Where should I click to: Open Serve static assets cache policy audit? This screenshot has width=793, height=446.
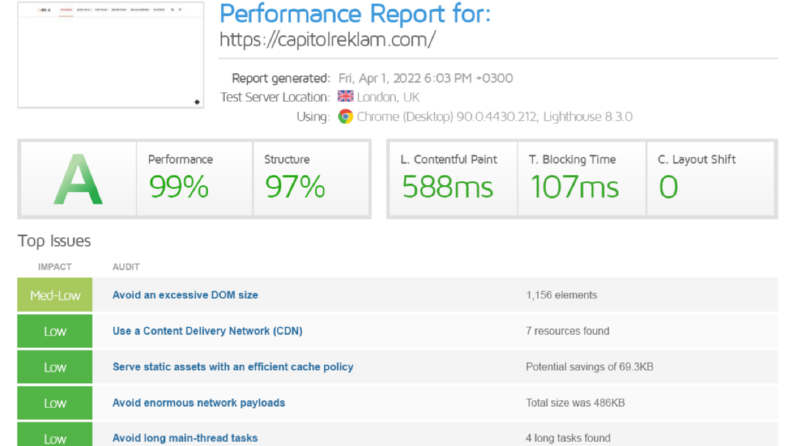(x=233, y=367)
